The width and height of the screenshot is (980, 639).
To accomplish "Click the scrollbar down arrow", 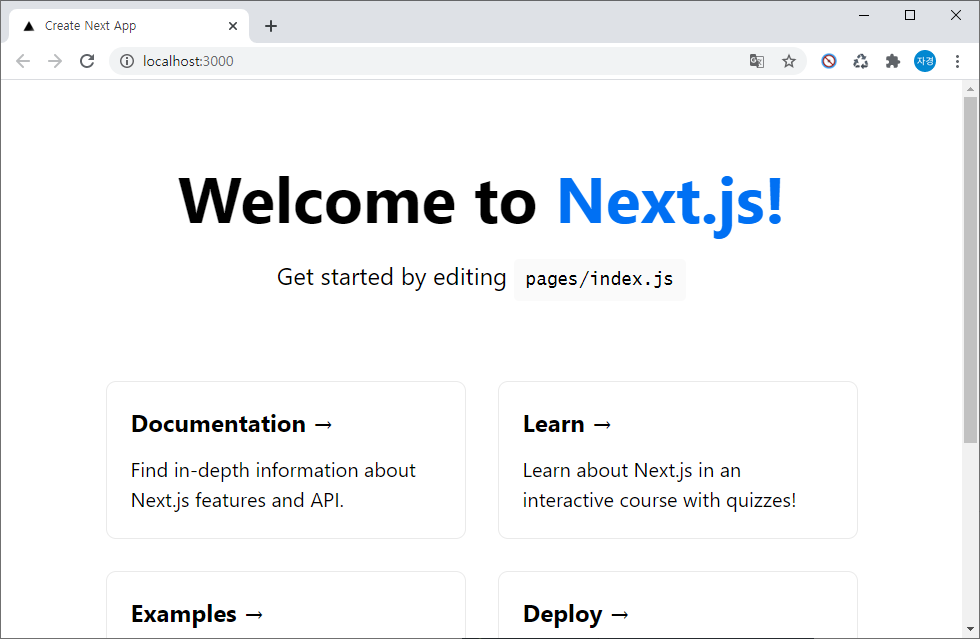I will point(970,629).
